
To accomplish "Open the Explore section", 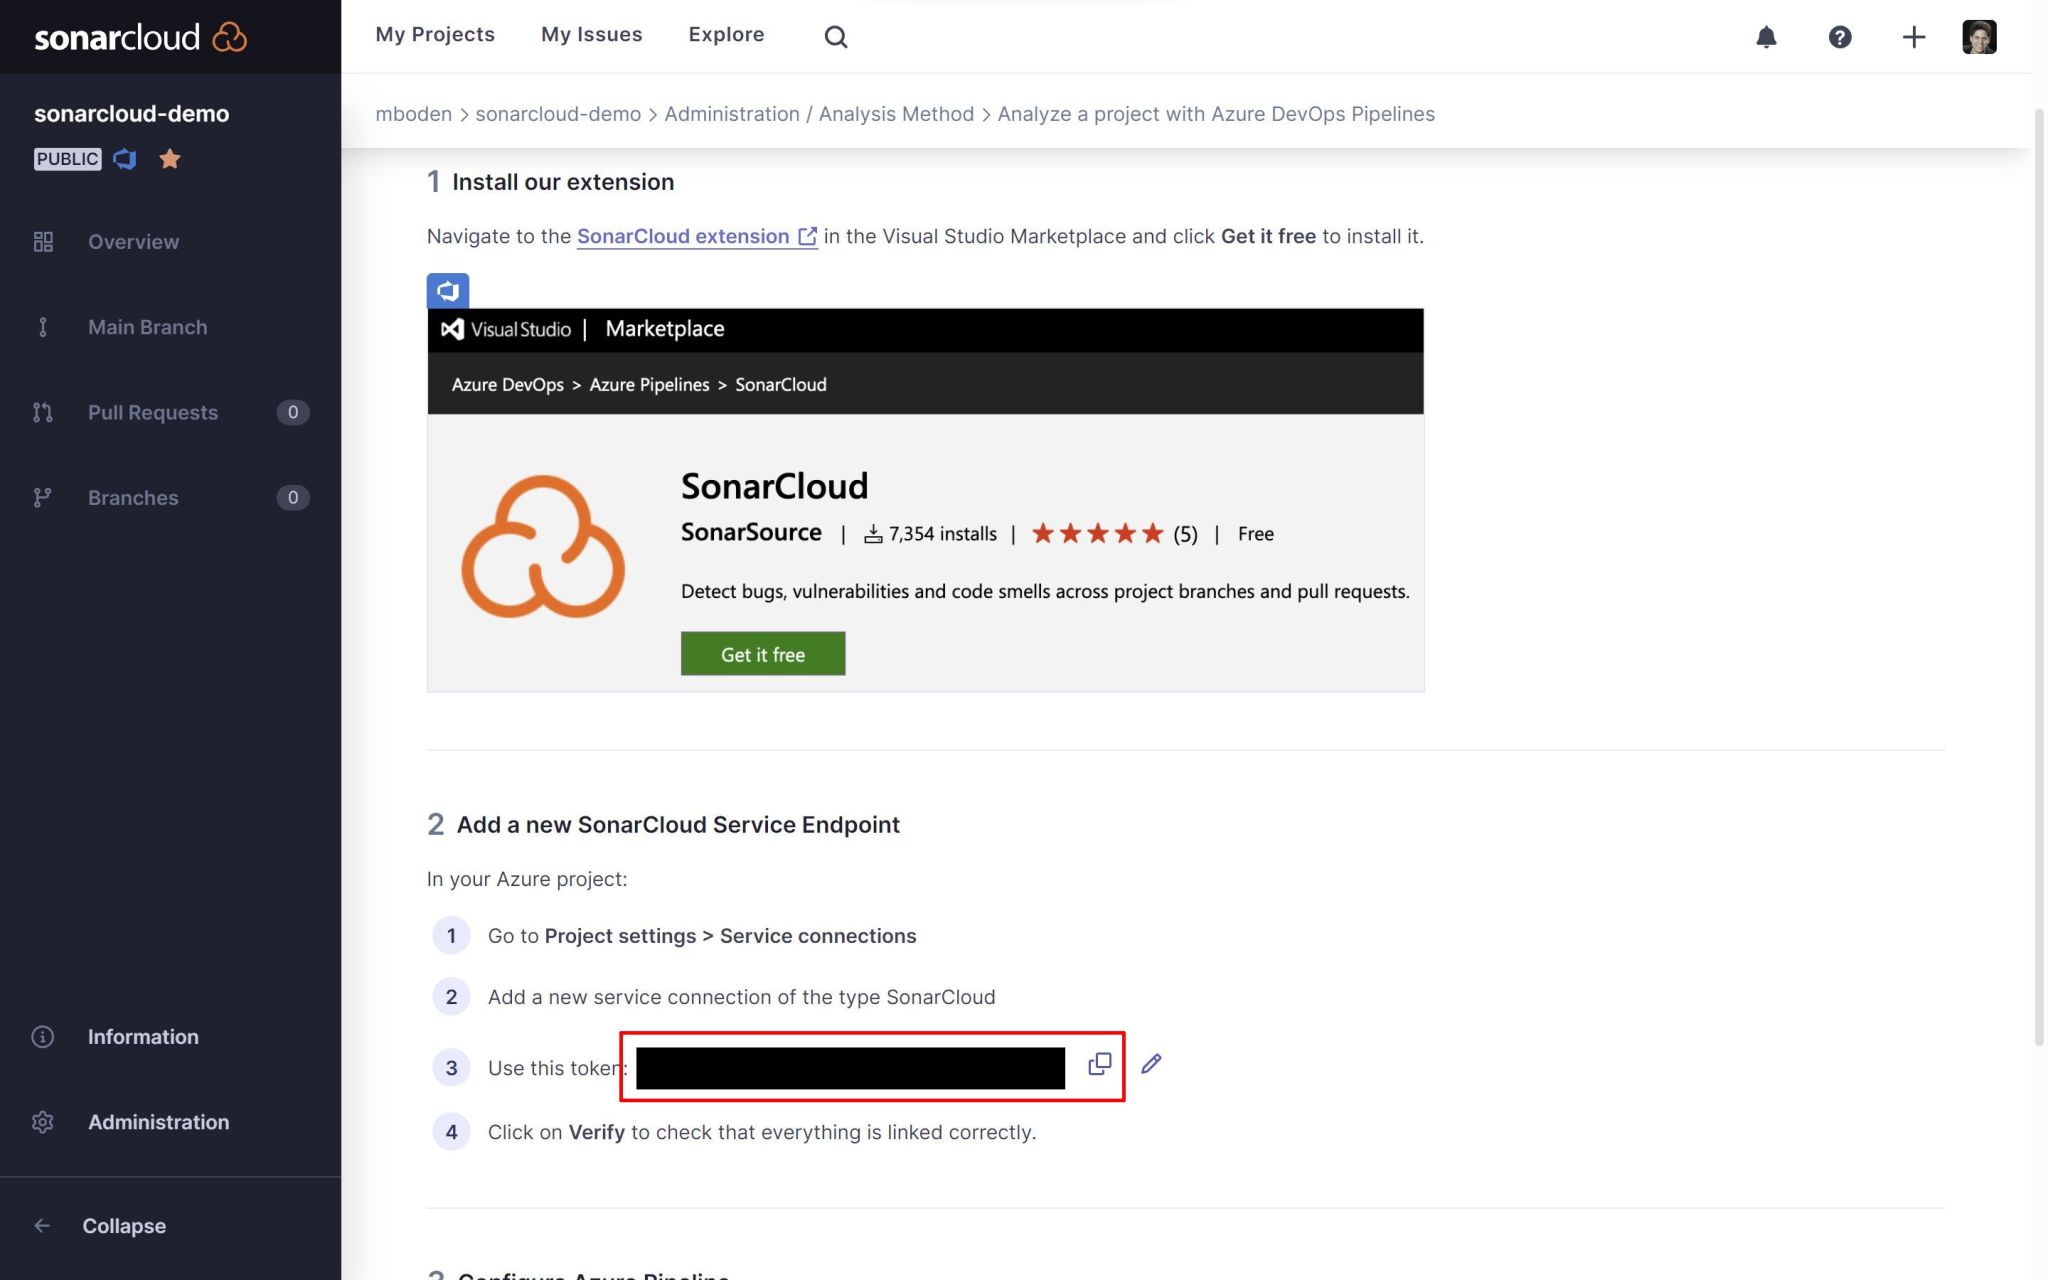I will 726,34.
